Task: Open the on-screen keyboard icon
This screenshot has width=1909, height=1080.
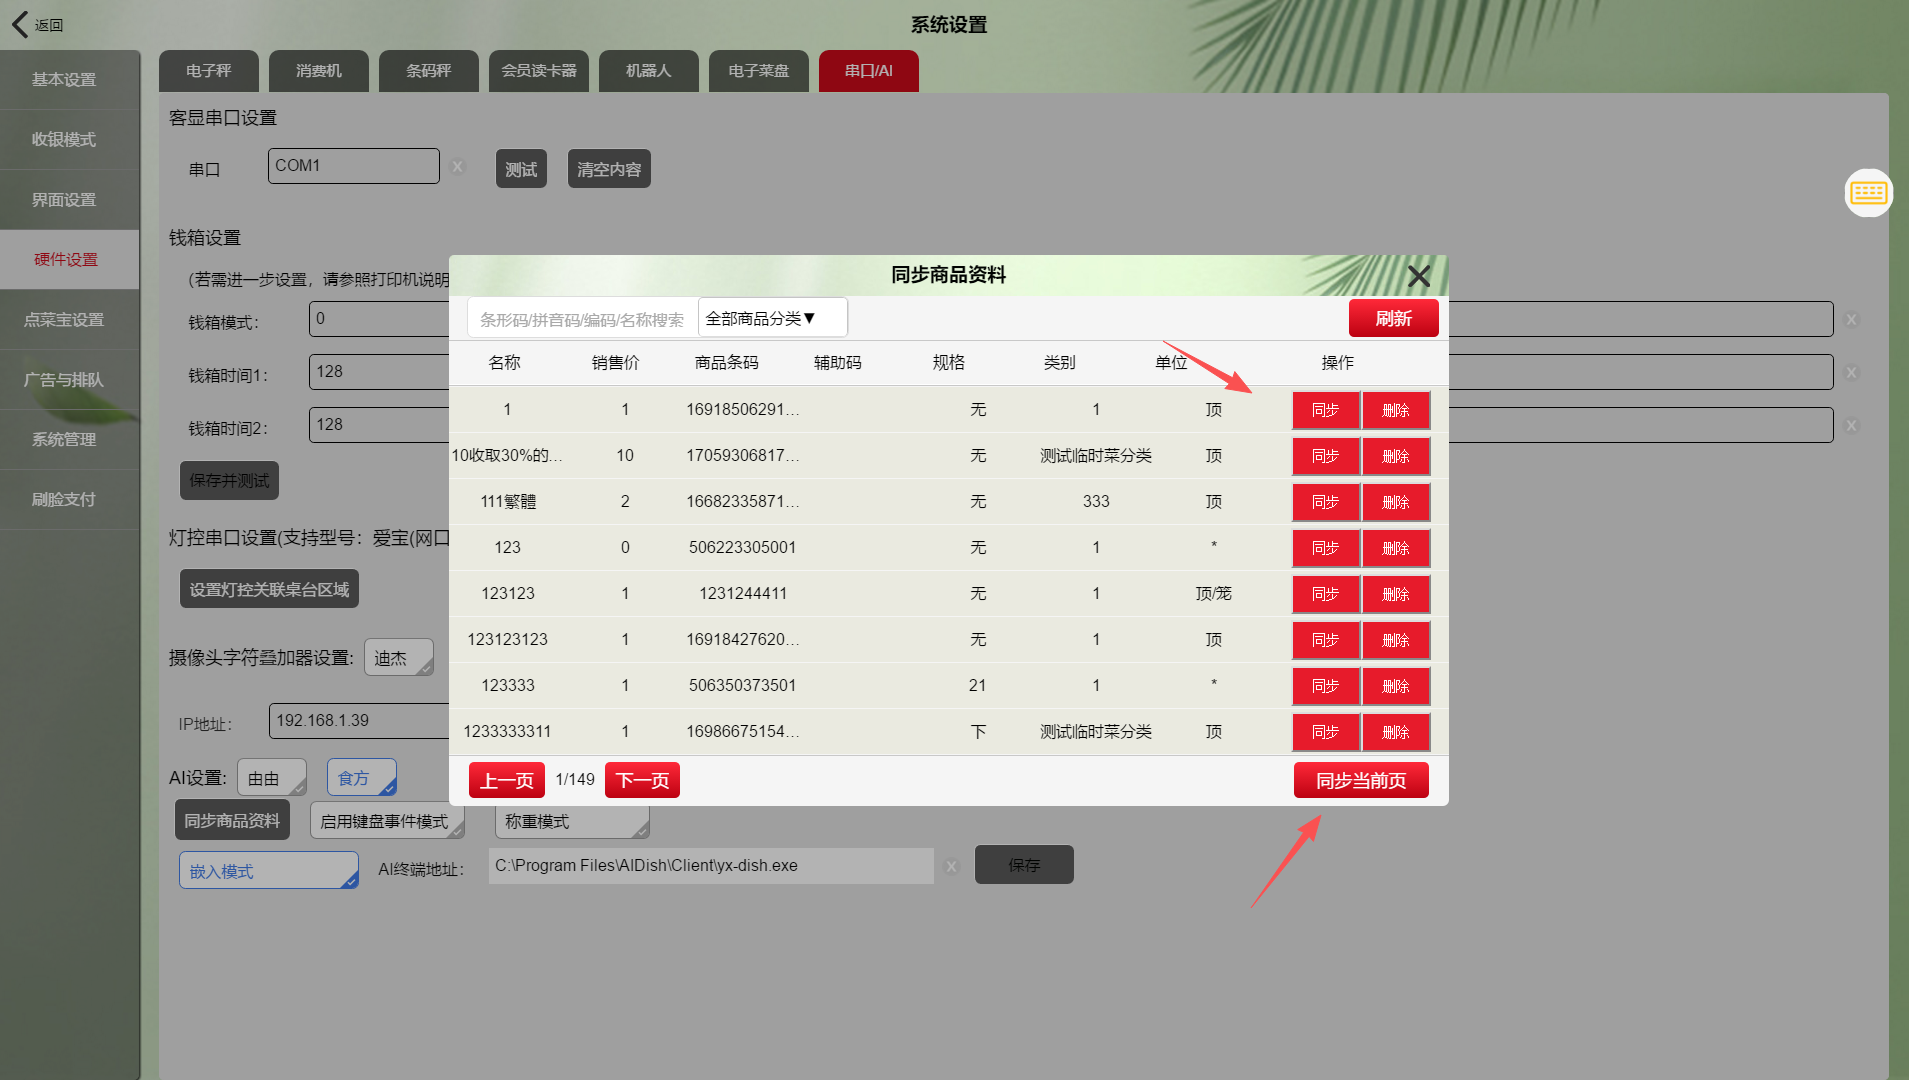Action: 1867,193
